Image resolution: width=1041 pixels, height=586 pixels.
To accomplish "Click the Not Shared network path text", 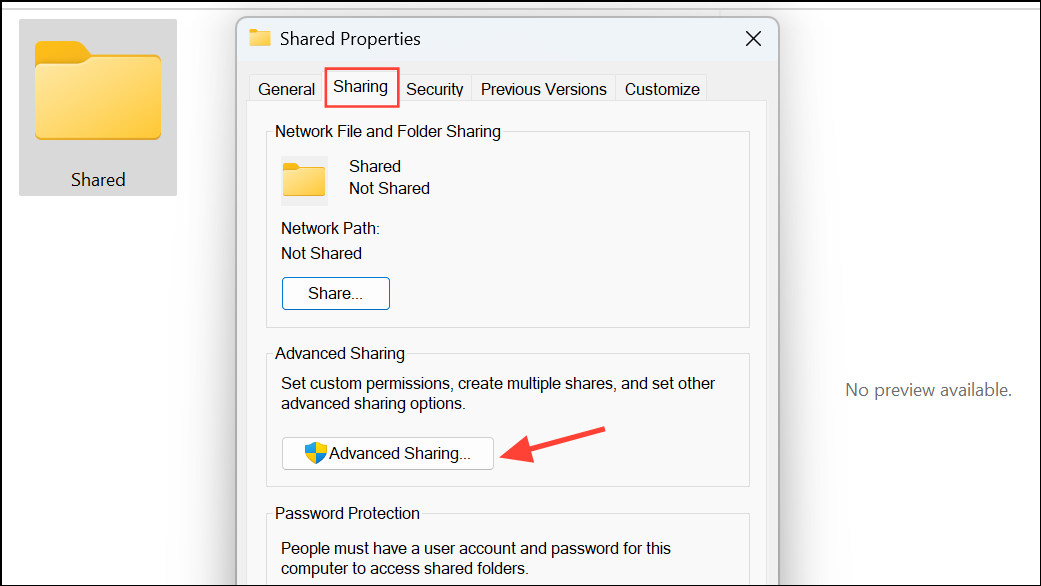I will 321,253.
